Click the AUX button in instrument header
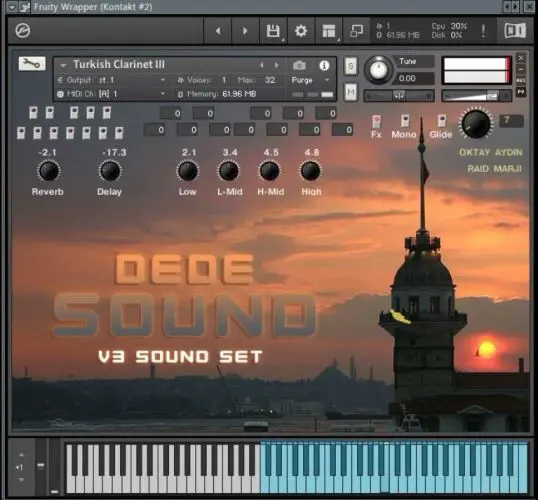This screenshot has width=538, height=500. click(521, 81)
